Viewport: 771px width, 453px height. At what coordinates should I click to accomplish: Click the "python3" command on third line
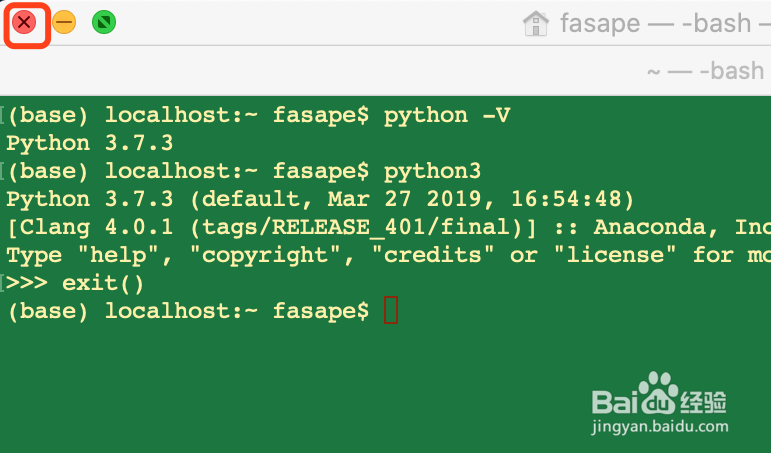[x=432, y=172]
